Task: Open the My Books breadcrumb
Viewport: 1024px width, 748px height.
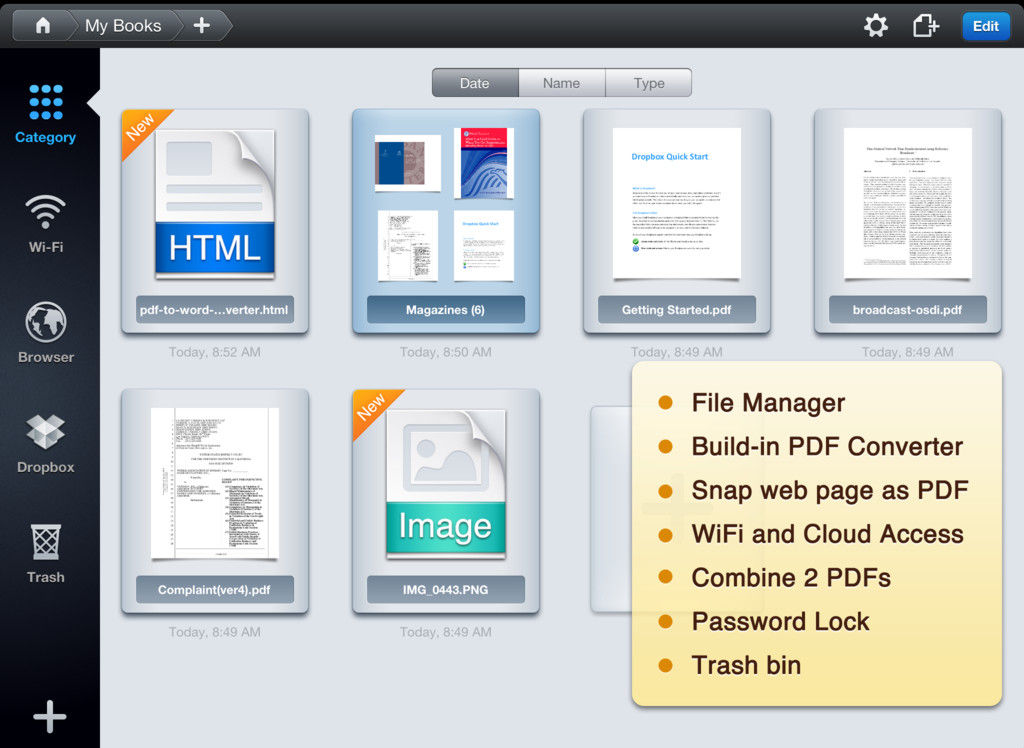Action: point(123,25)
